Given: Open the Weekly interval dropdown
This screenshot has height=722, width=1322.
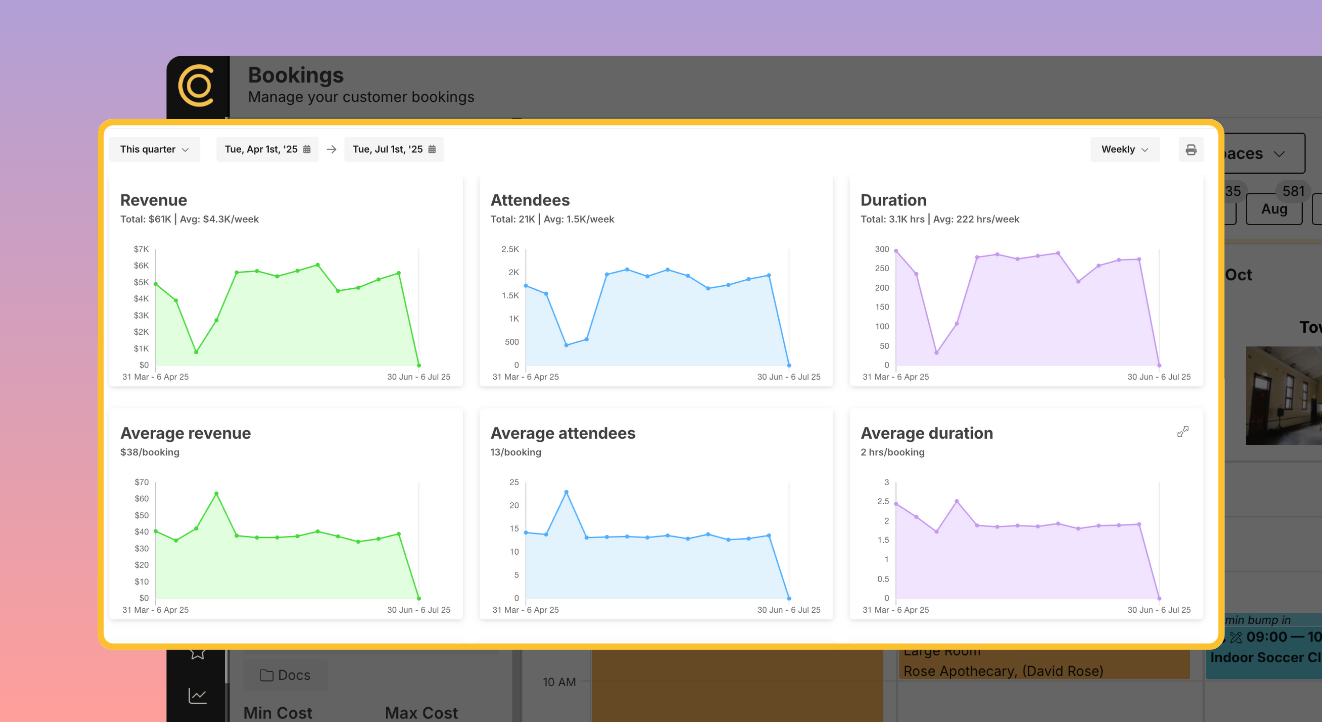Looking at the screenshot, I should tap(1125, 148).
